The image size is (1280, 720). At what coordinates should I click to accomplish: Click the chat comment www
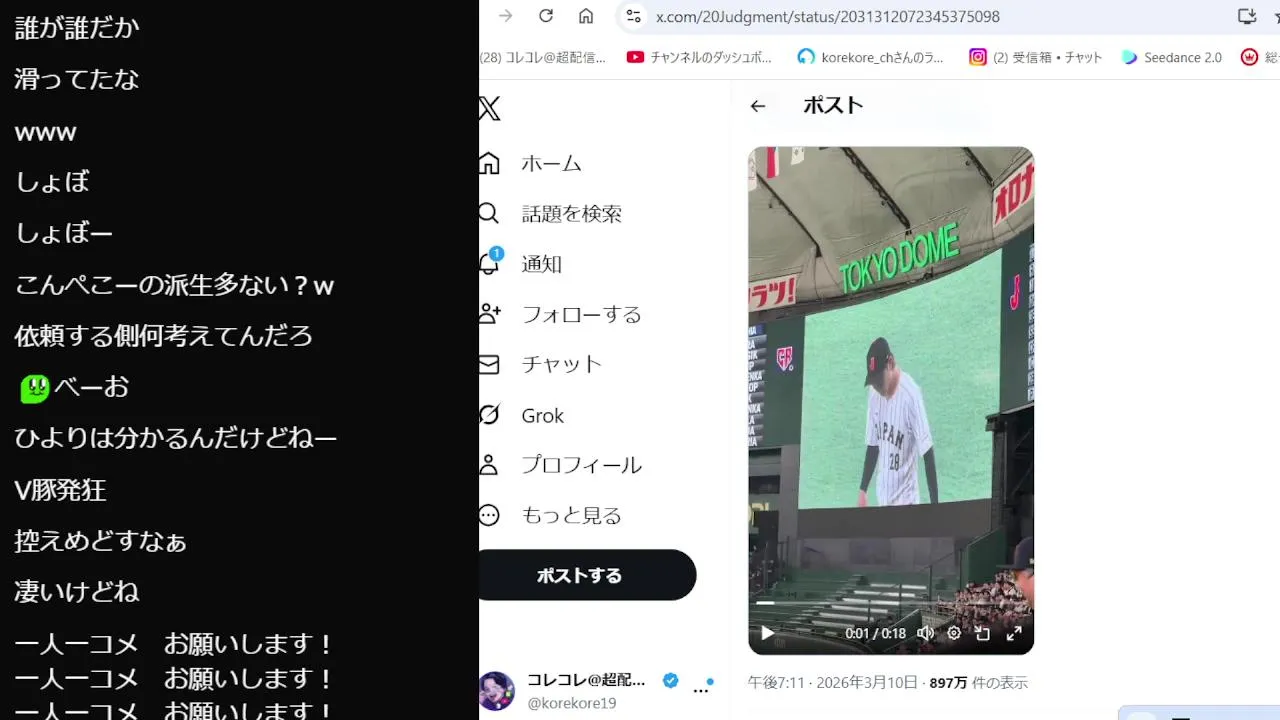pyautogui.click(x=46, y=133)
